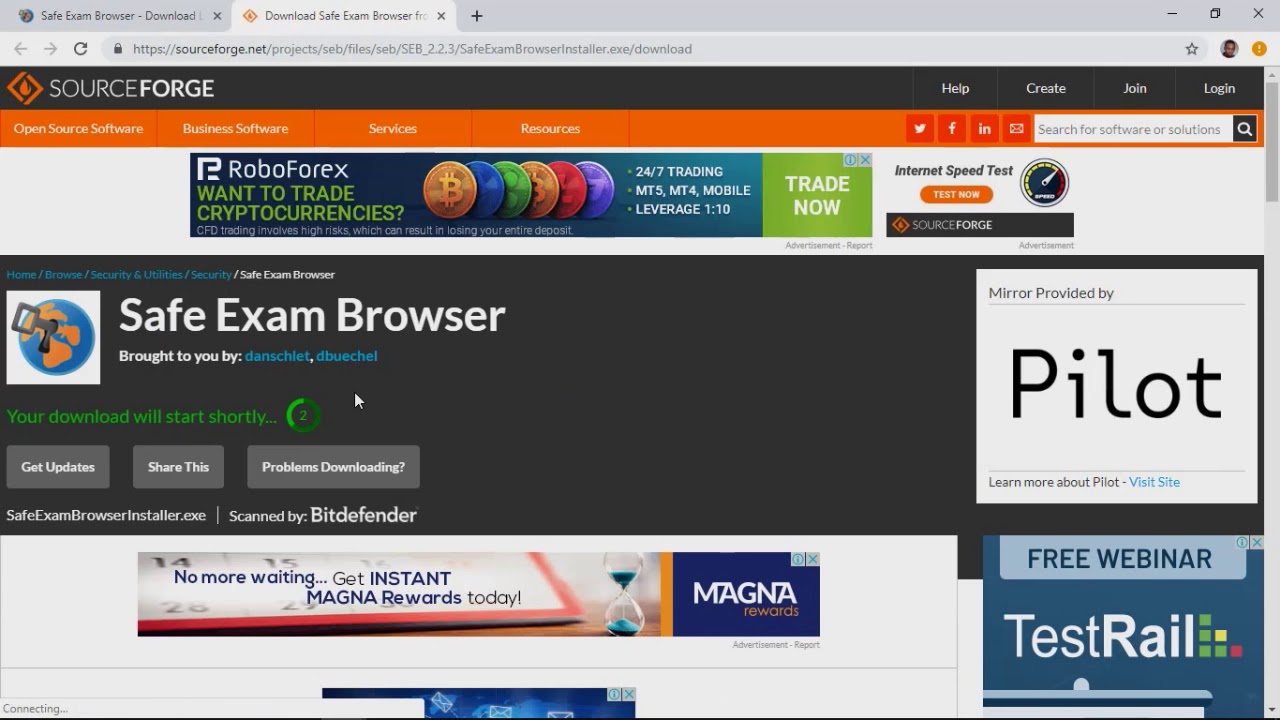Click the TEST NOW speed test button

(956, 194)
